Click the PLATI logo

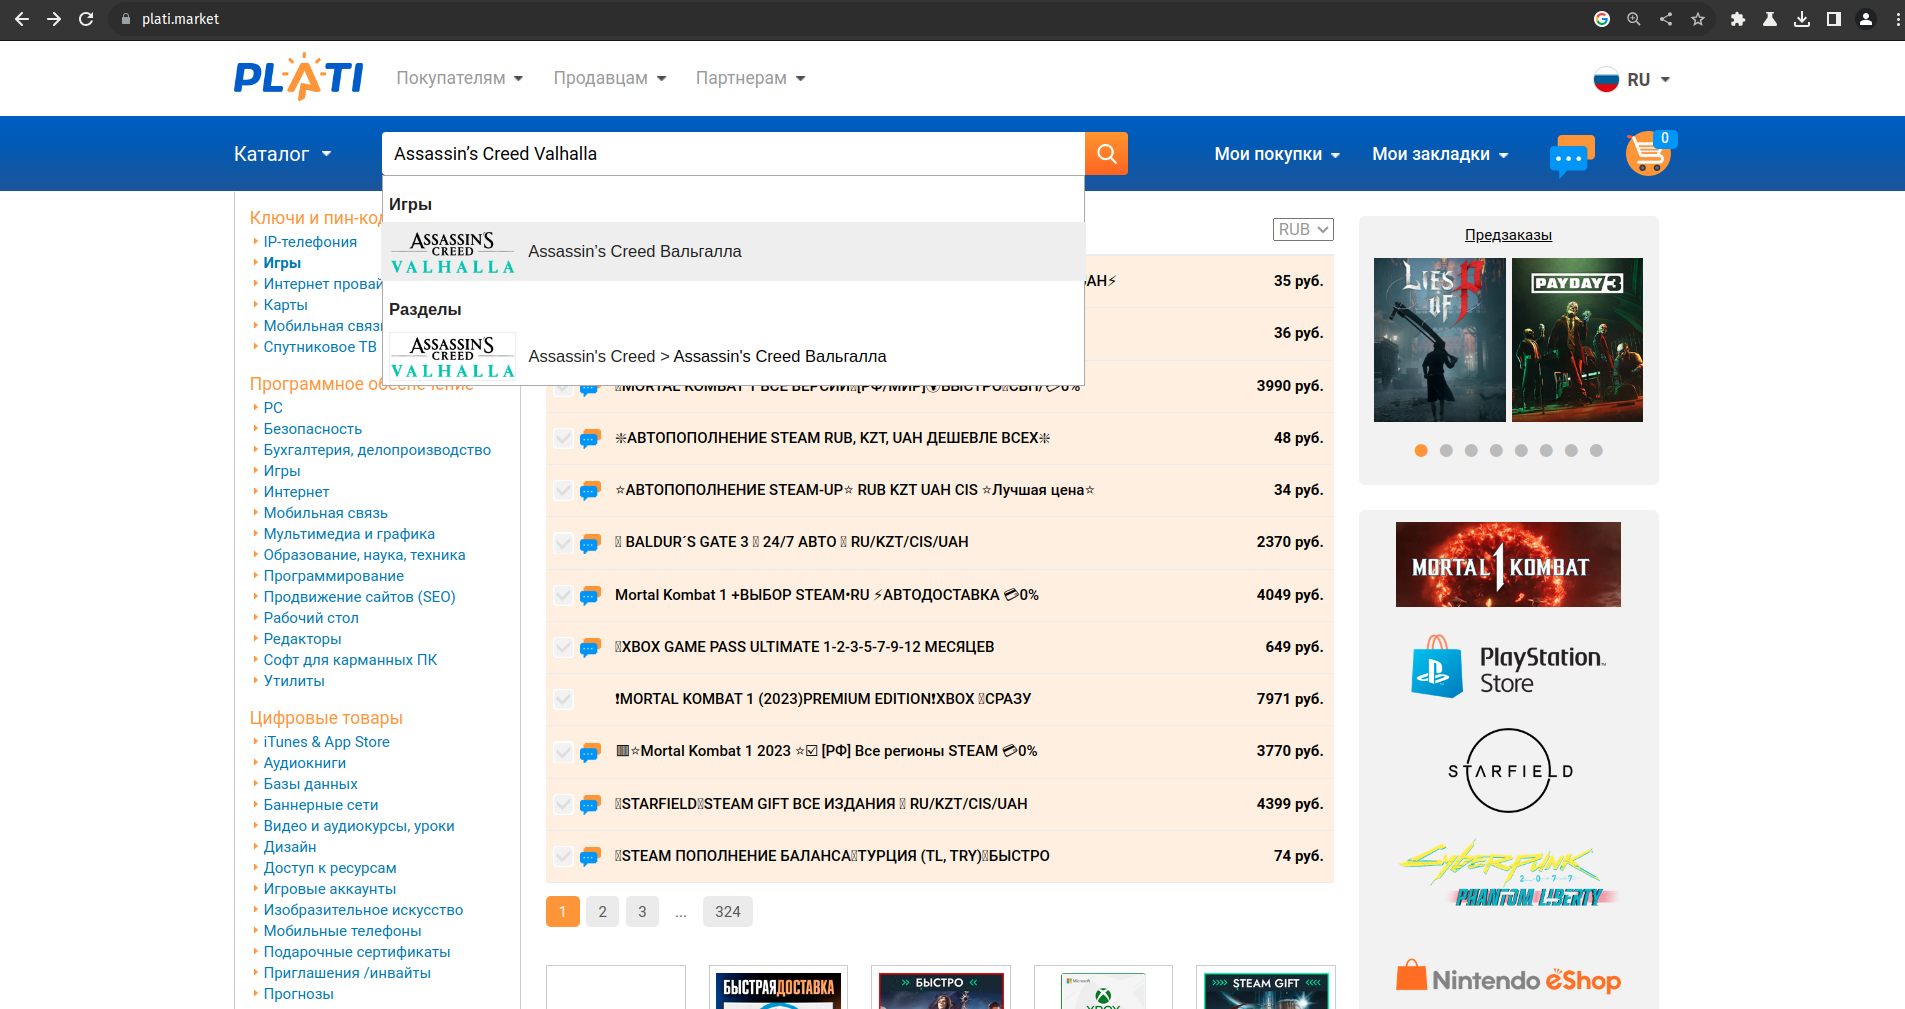click(x=298, y=77)
